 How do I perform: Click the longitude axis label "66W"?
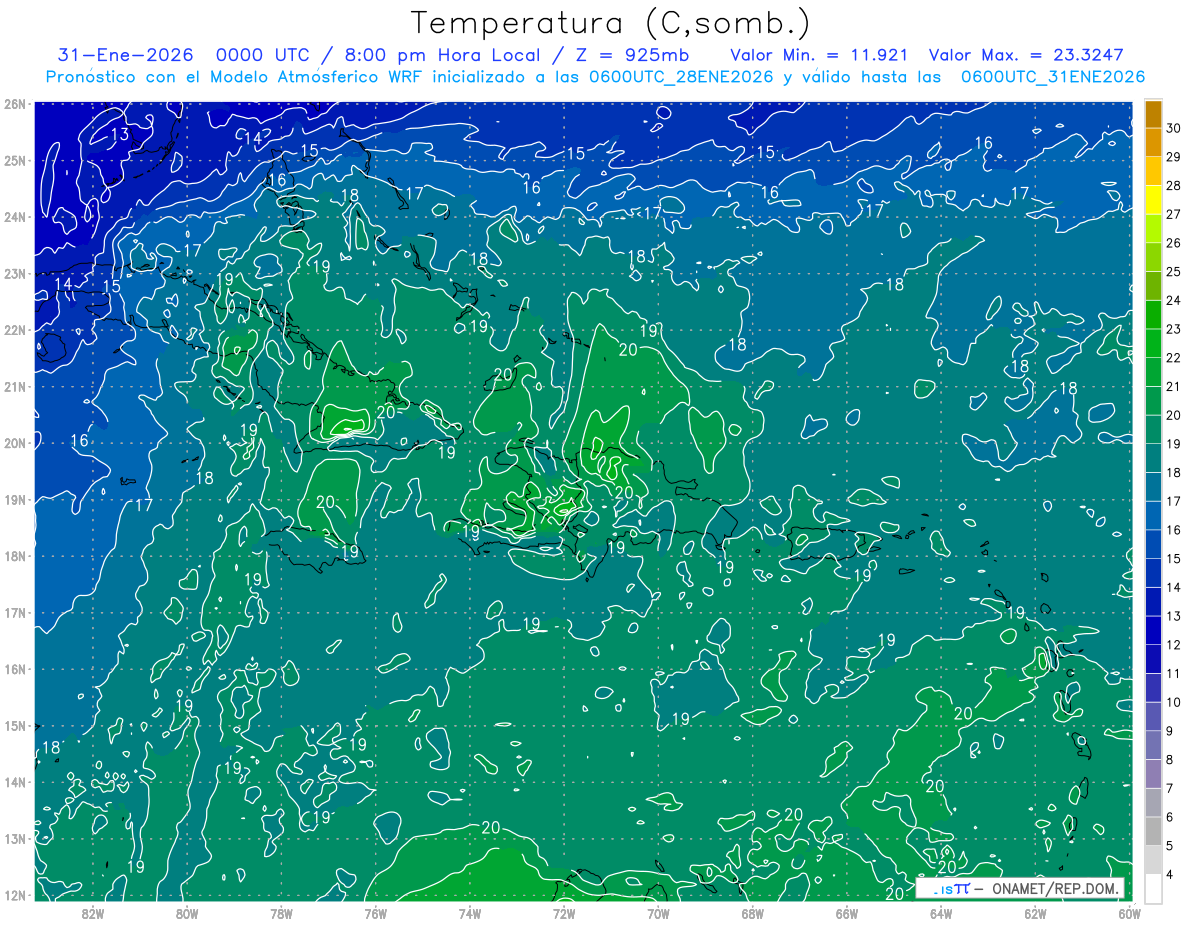tap(847, 912)
